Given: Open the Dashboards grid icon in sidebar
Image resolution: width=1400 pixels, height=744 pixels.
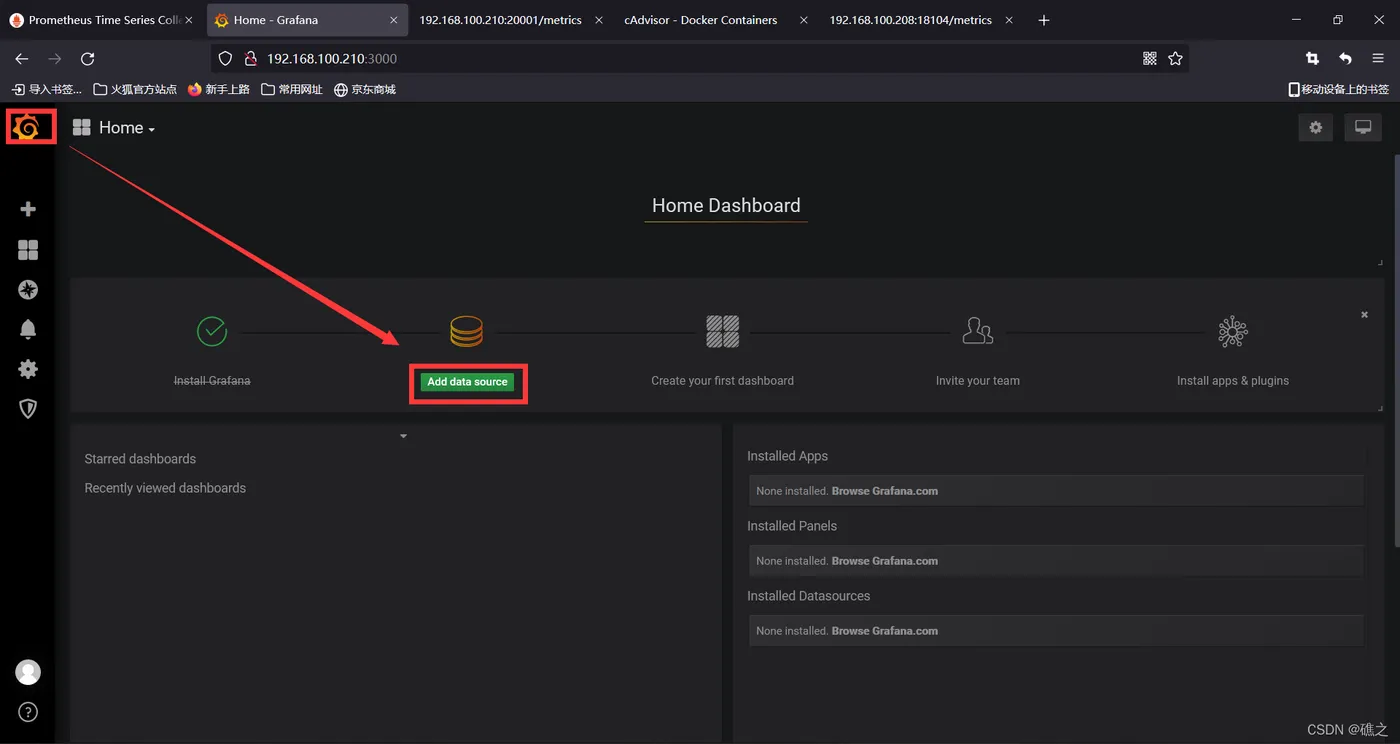Looking at the screenshot, I should [x=28, y=250].
